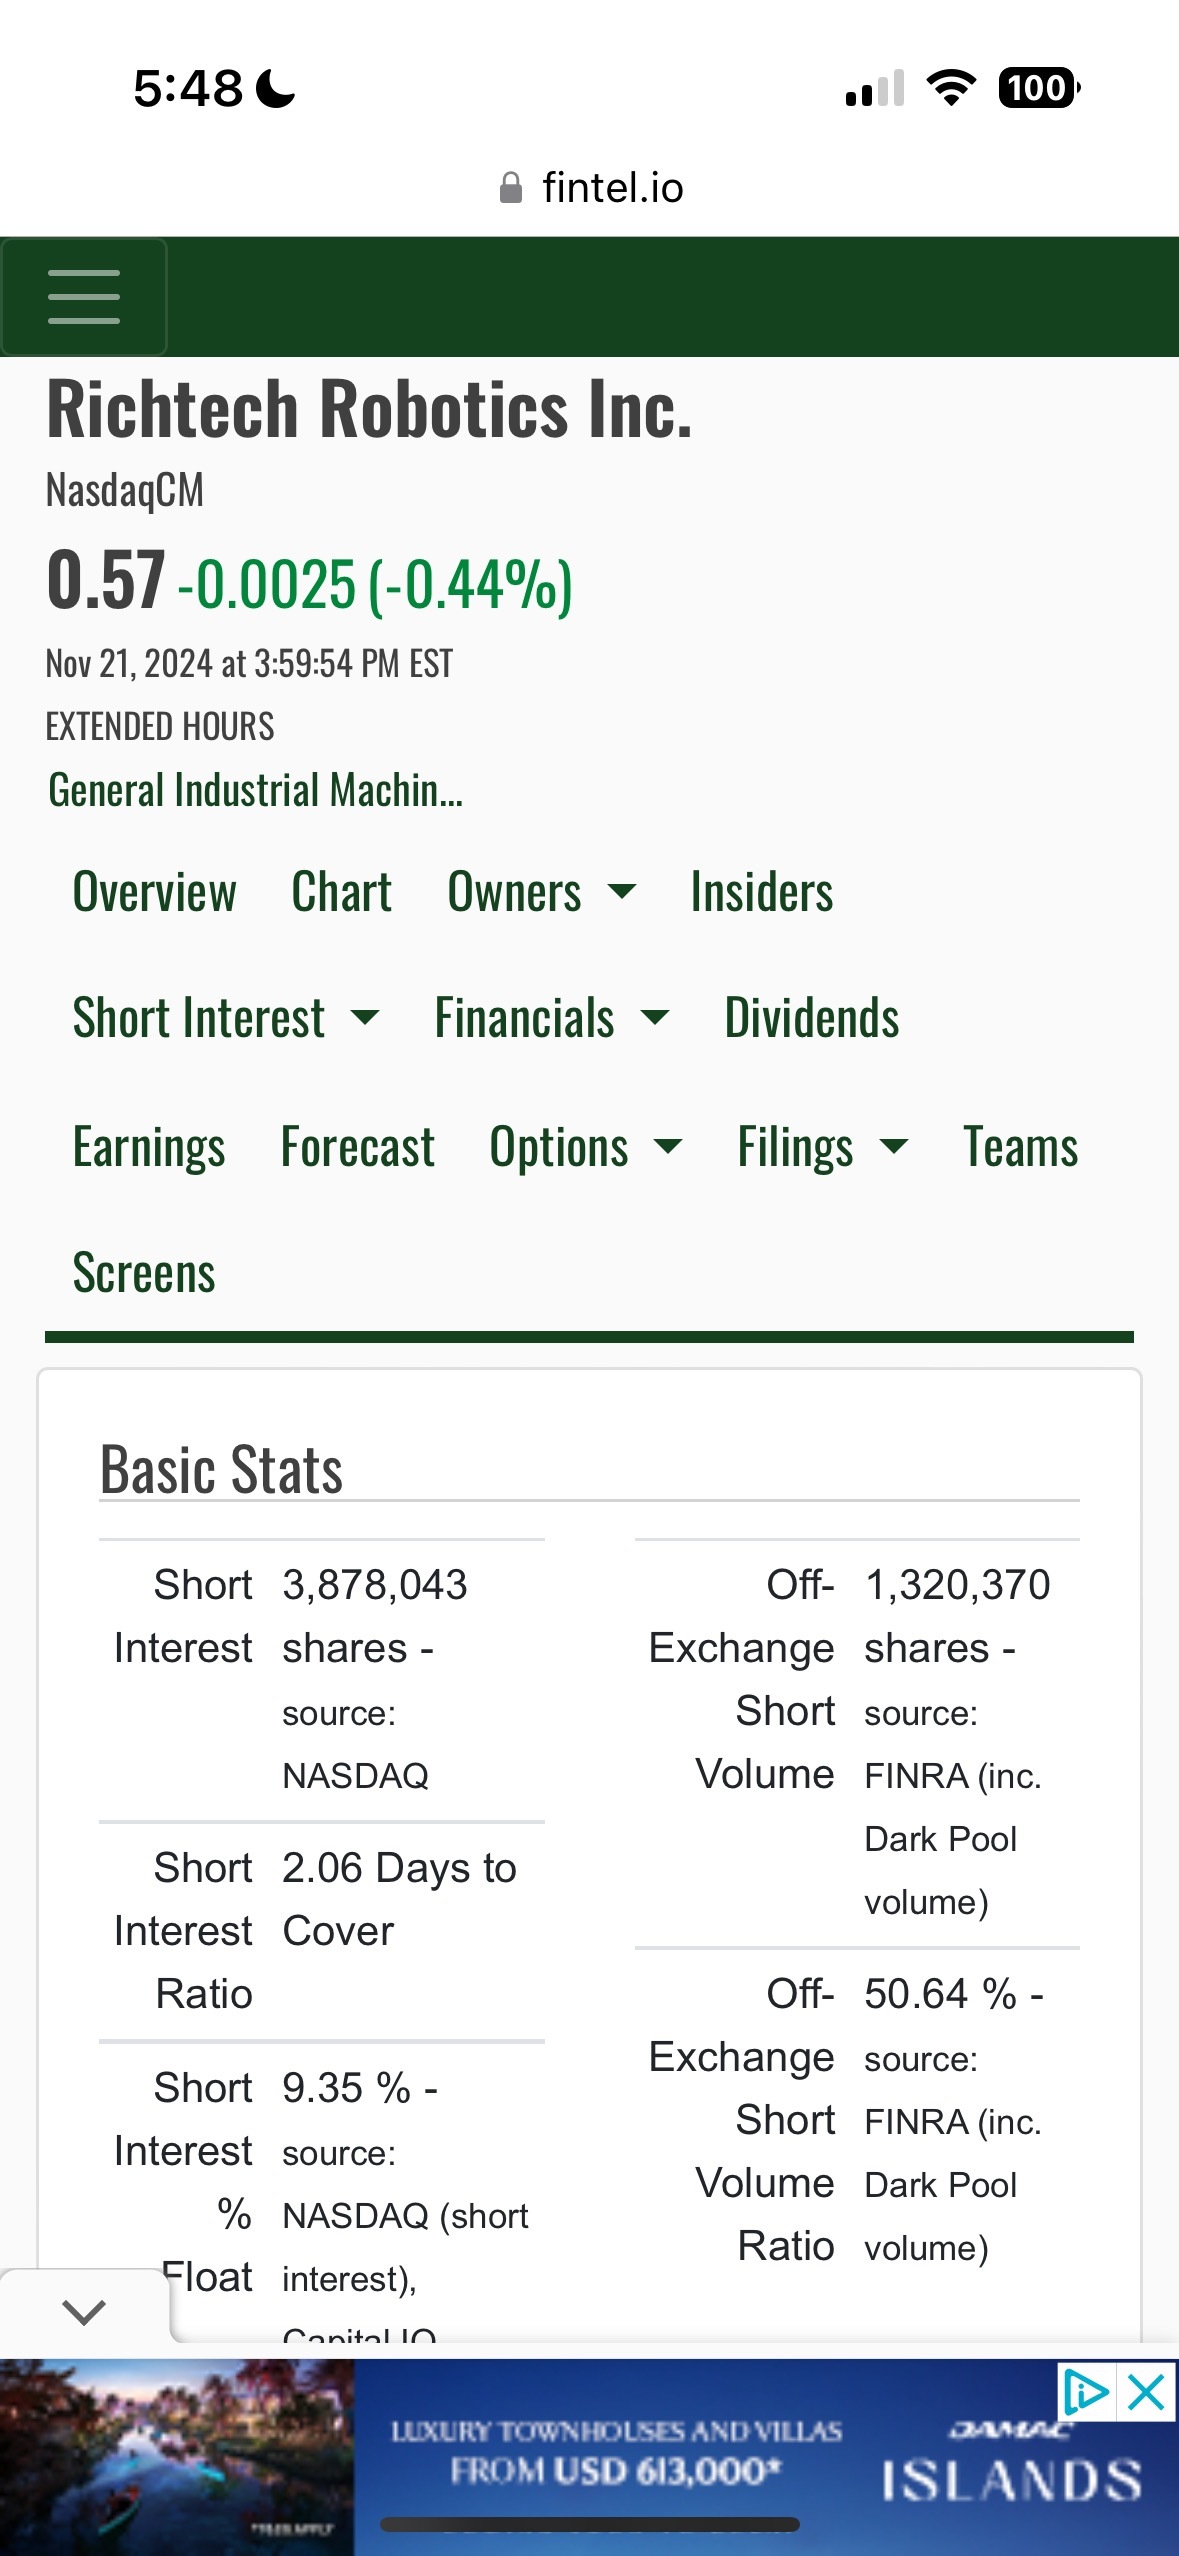Viewport: 1179px width, 2556px height.
Task: Close the ad with the X icon
Action: click(x=1146, y=2393)
